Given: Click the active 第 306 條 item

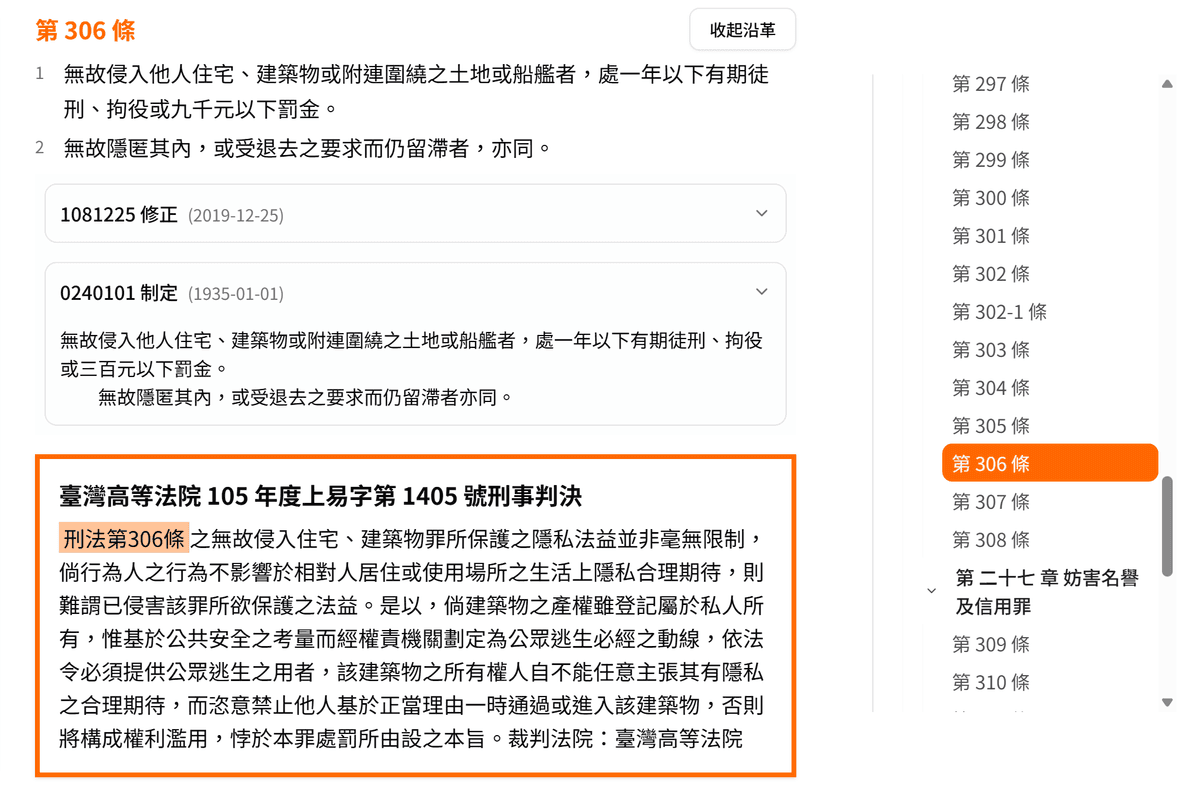Looking at the screenshot, I should [1048, 464].
